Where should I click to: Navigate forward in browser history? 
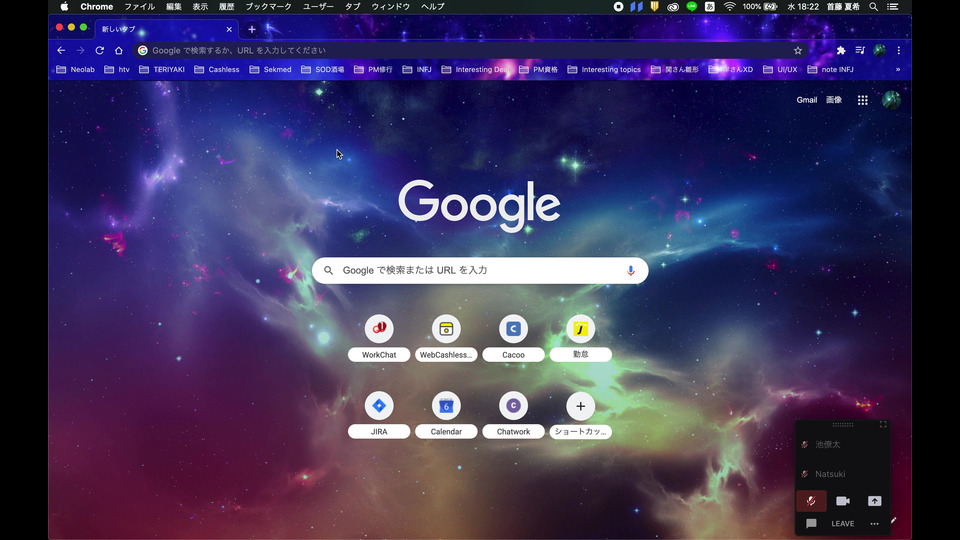pyautogui.click(x=80, y=51)
